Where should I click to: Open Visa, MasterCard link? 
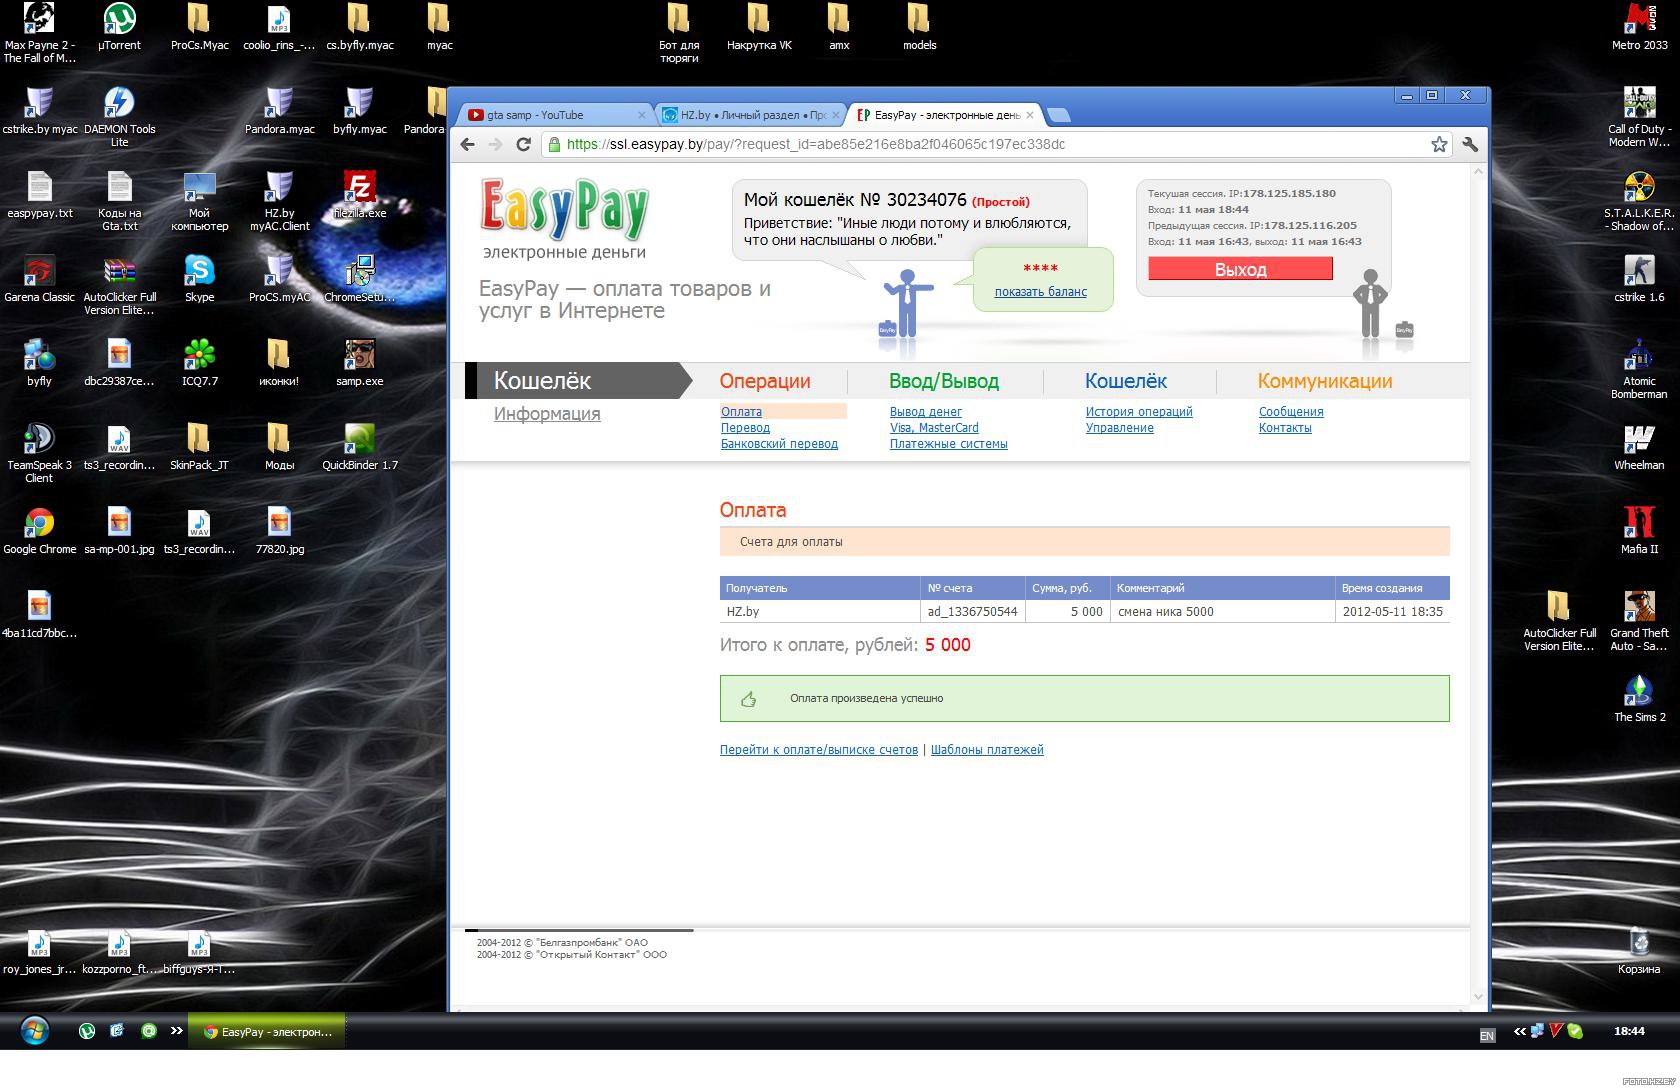pyautogui.click(x=934, y=428)
